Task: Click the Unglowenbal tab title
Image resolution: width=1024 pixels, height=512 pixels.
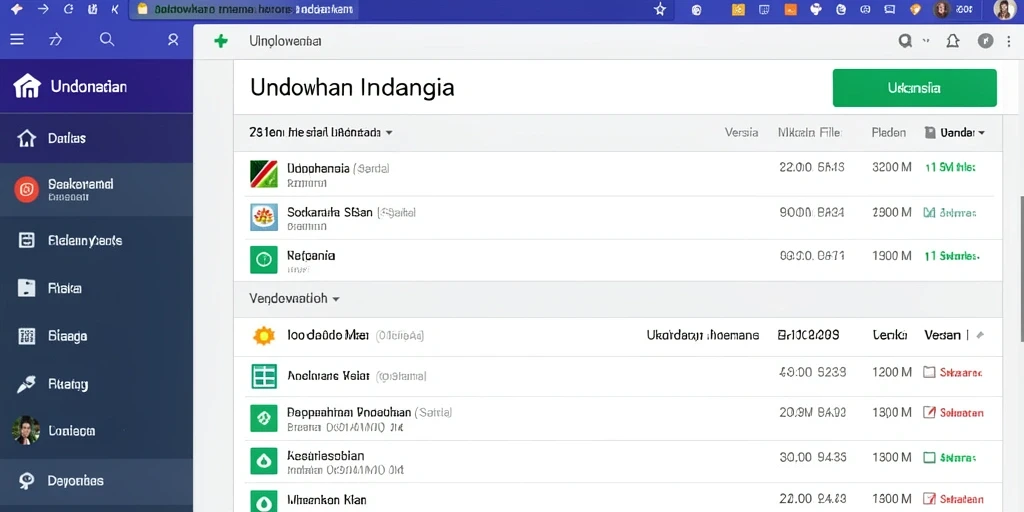Action: coord(285,41)
